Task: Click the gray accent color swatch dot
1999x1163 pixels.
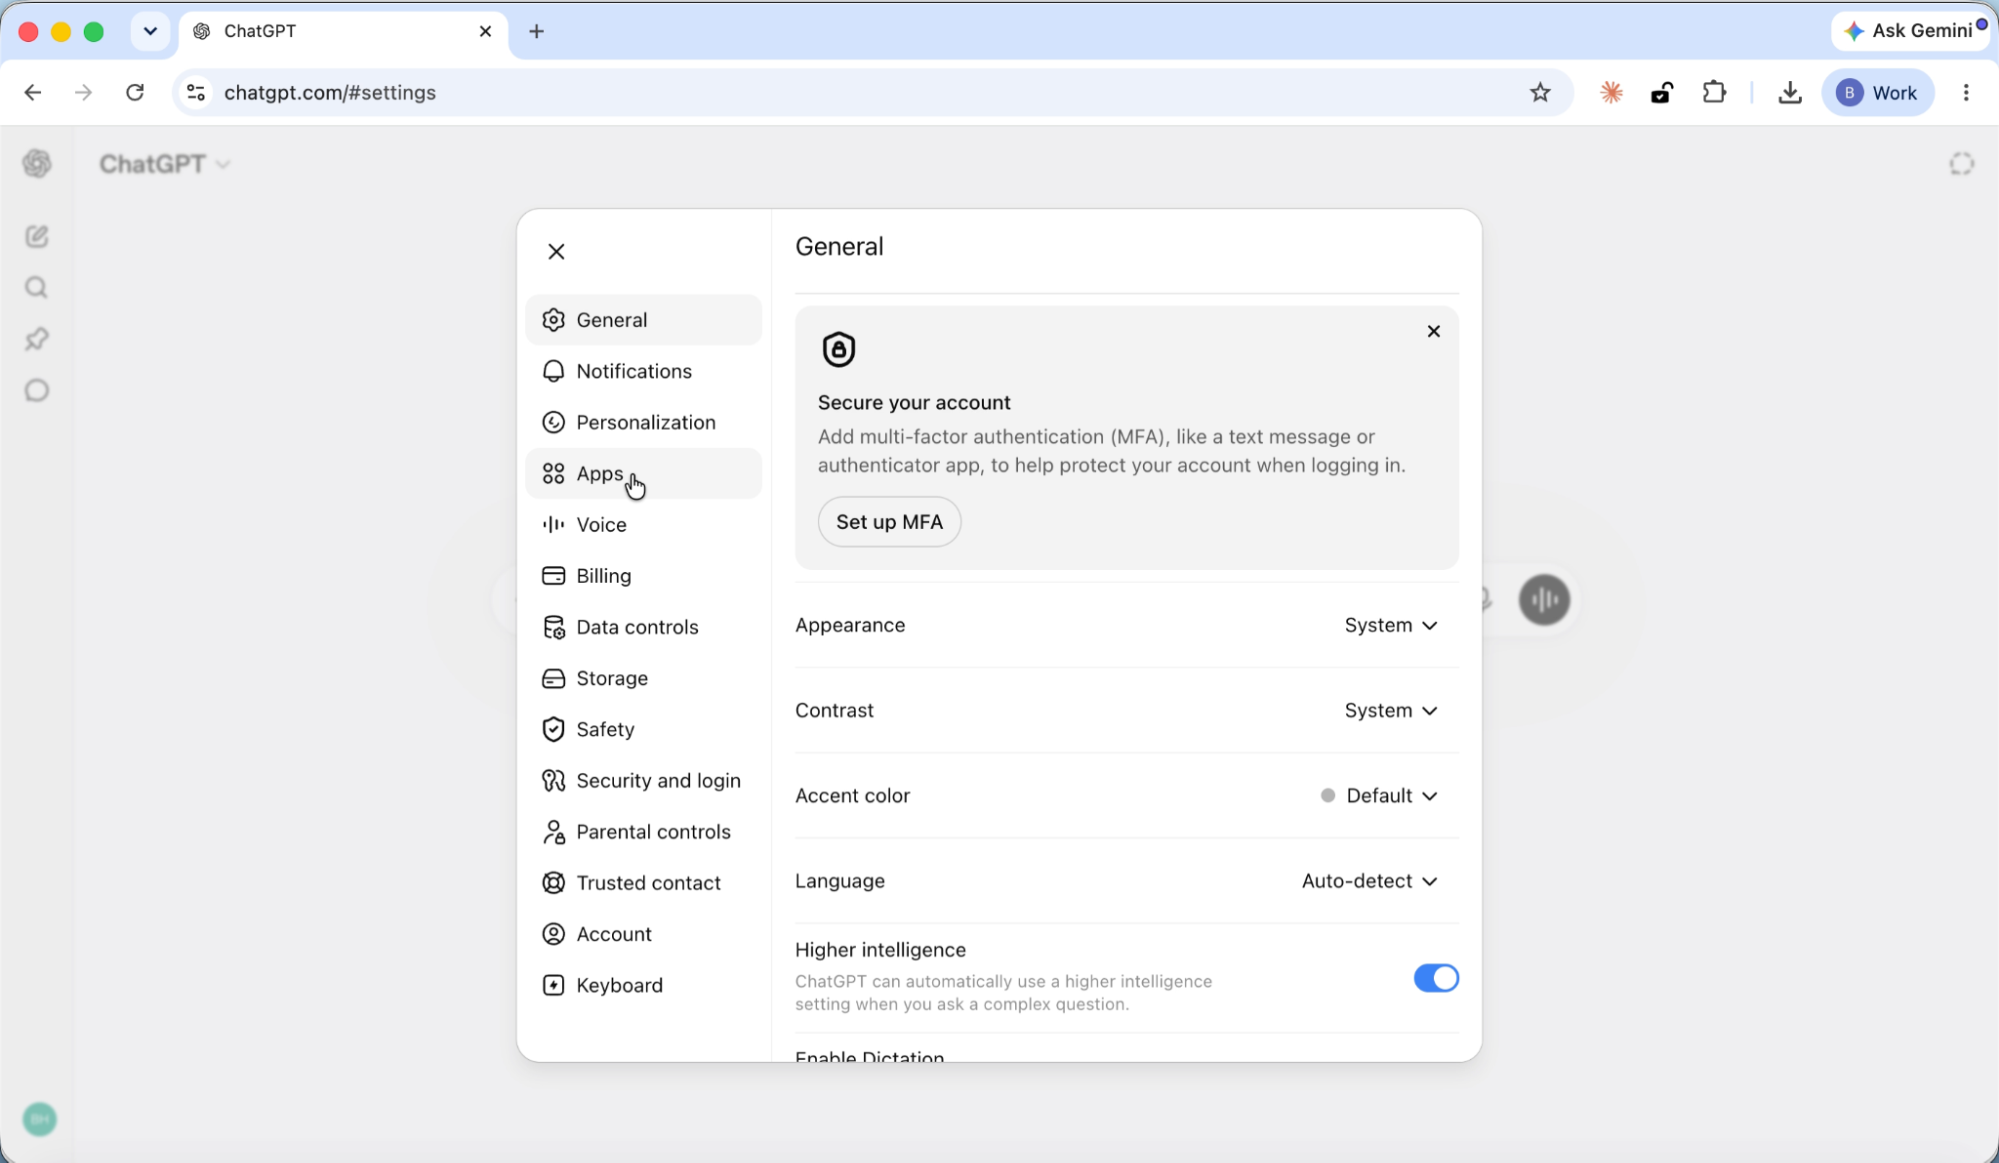Action: click(x=1327, y=796)
